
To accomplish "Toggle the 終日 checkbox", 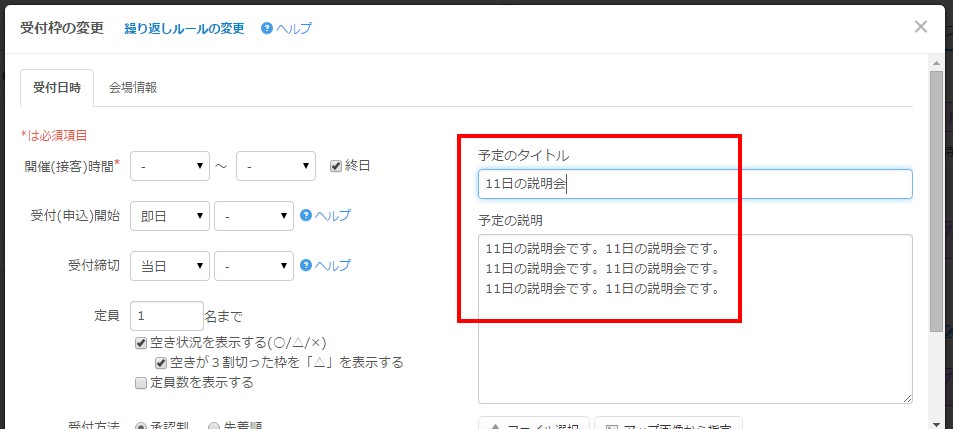I will click(335, 166).
